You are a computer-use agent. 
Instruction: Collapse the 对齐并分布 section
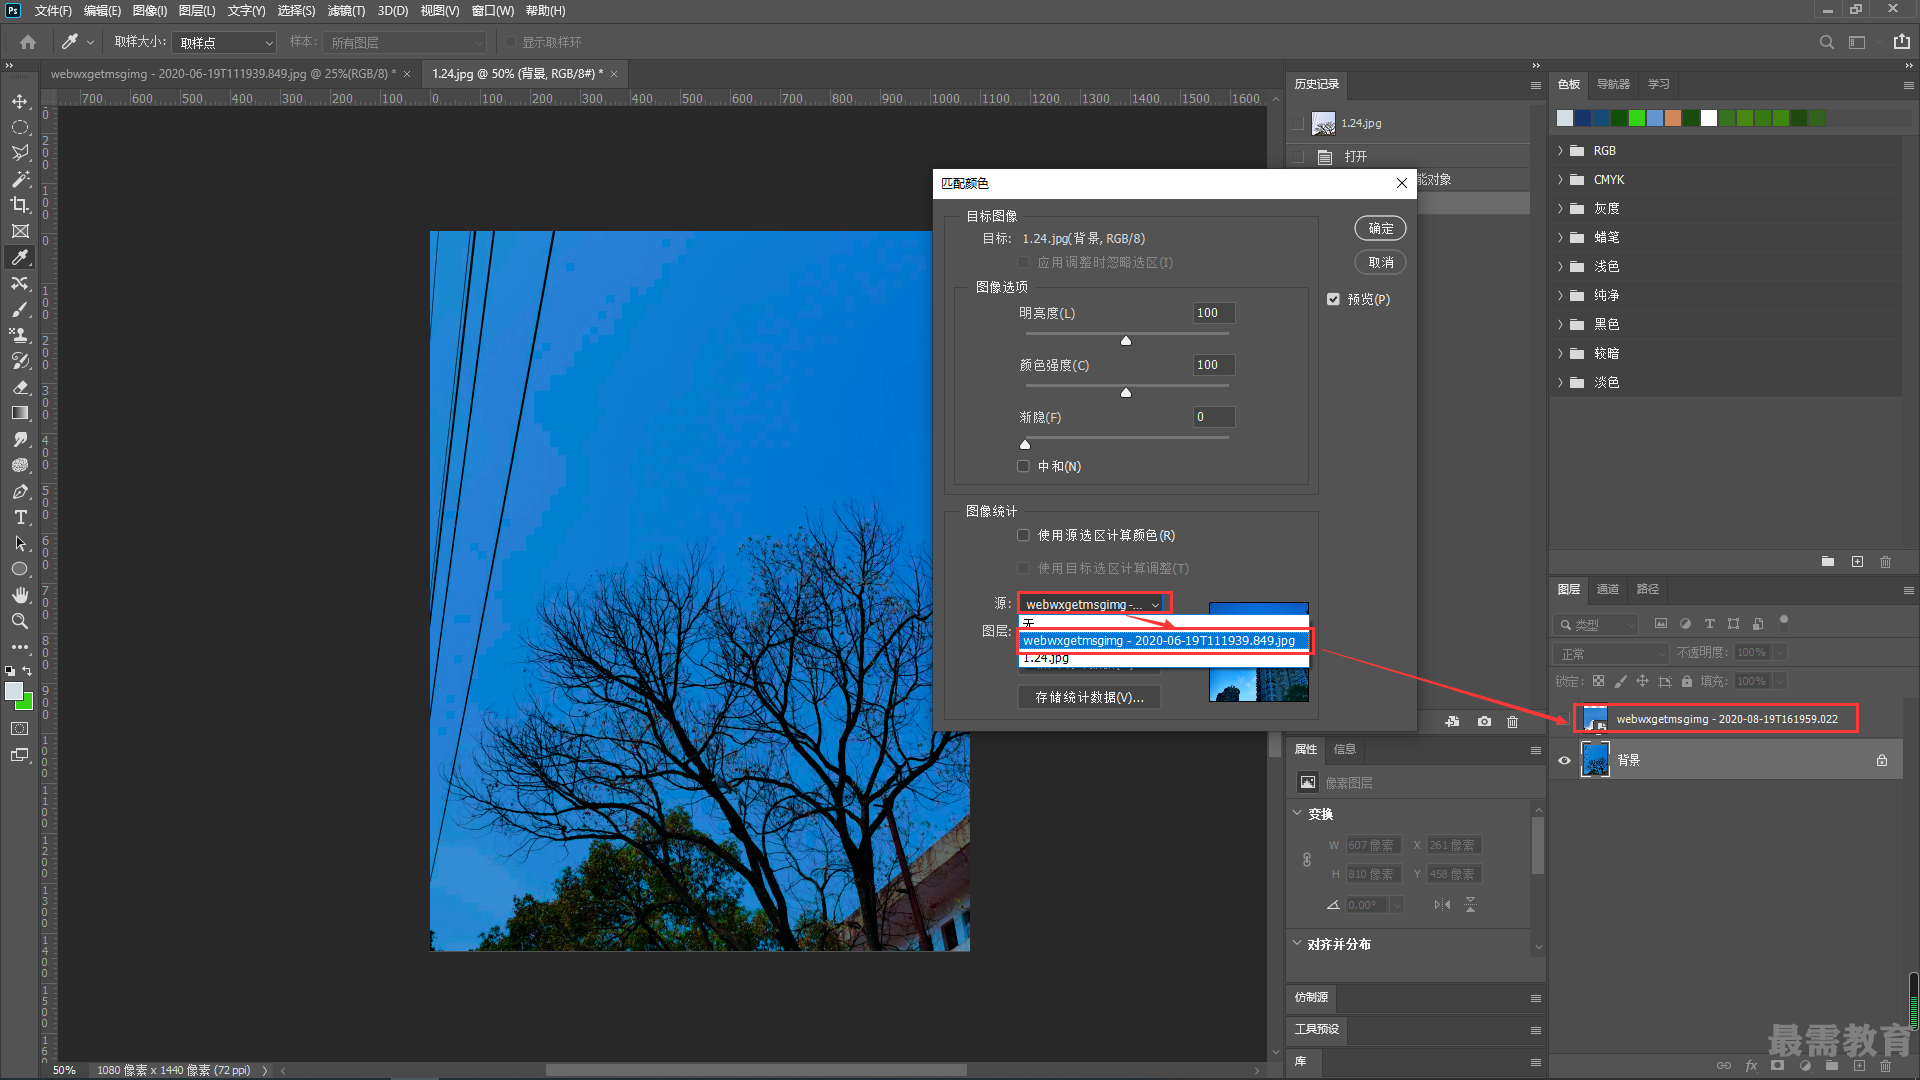click(x=1297, y=943)
